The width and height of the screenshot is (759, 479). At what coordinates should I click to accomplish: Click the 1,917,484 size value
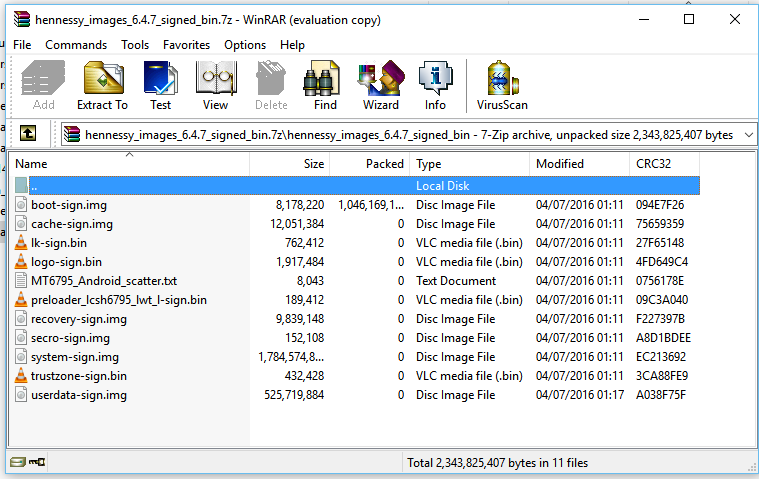point(300,262)
